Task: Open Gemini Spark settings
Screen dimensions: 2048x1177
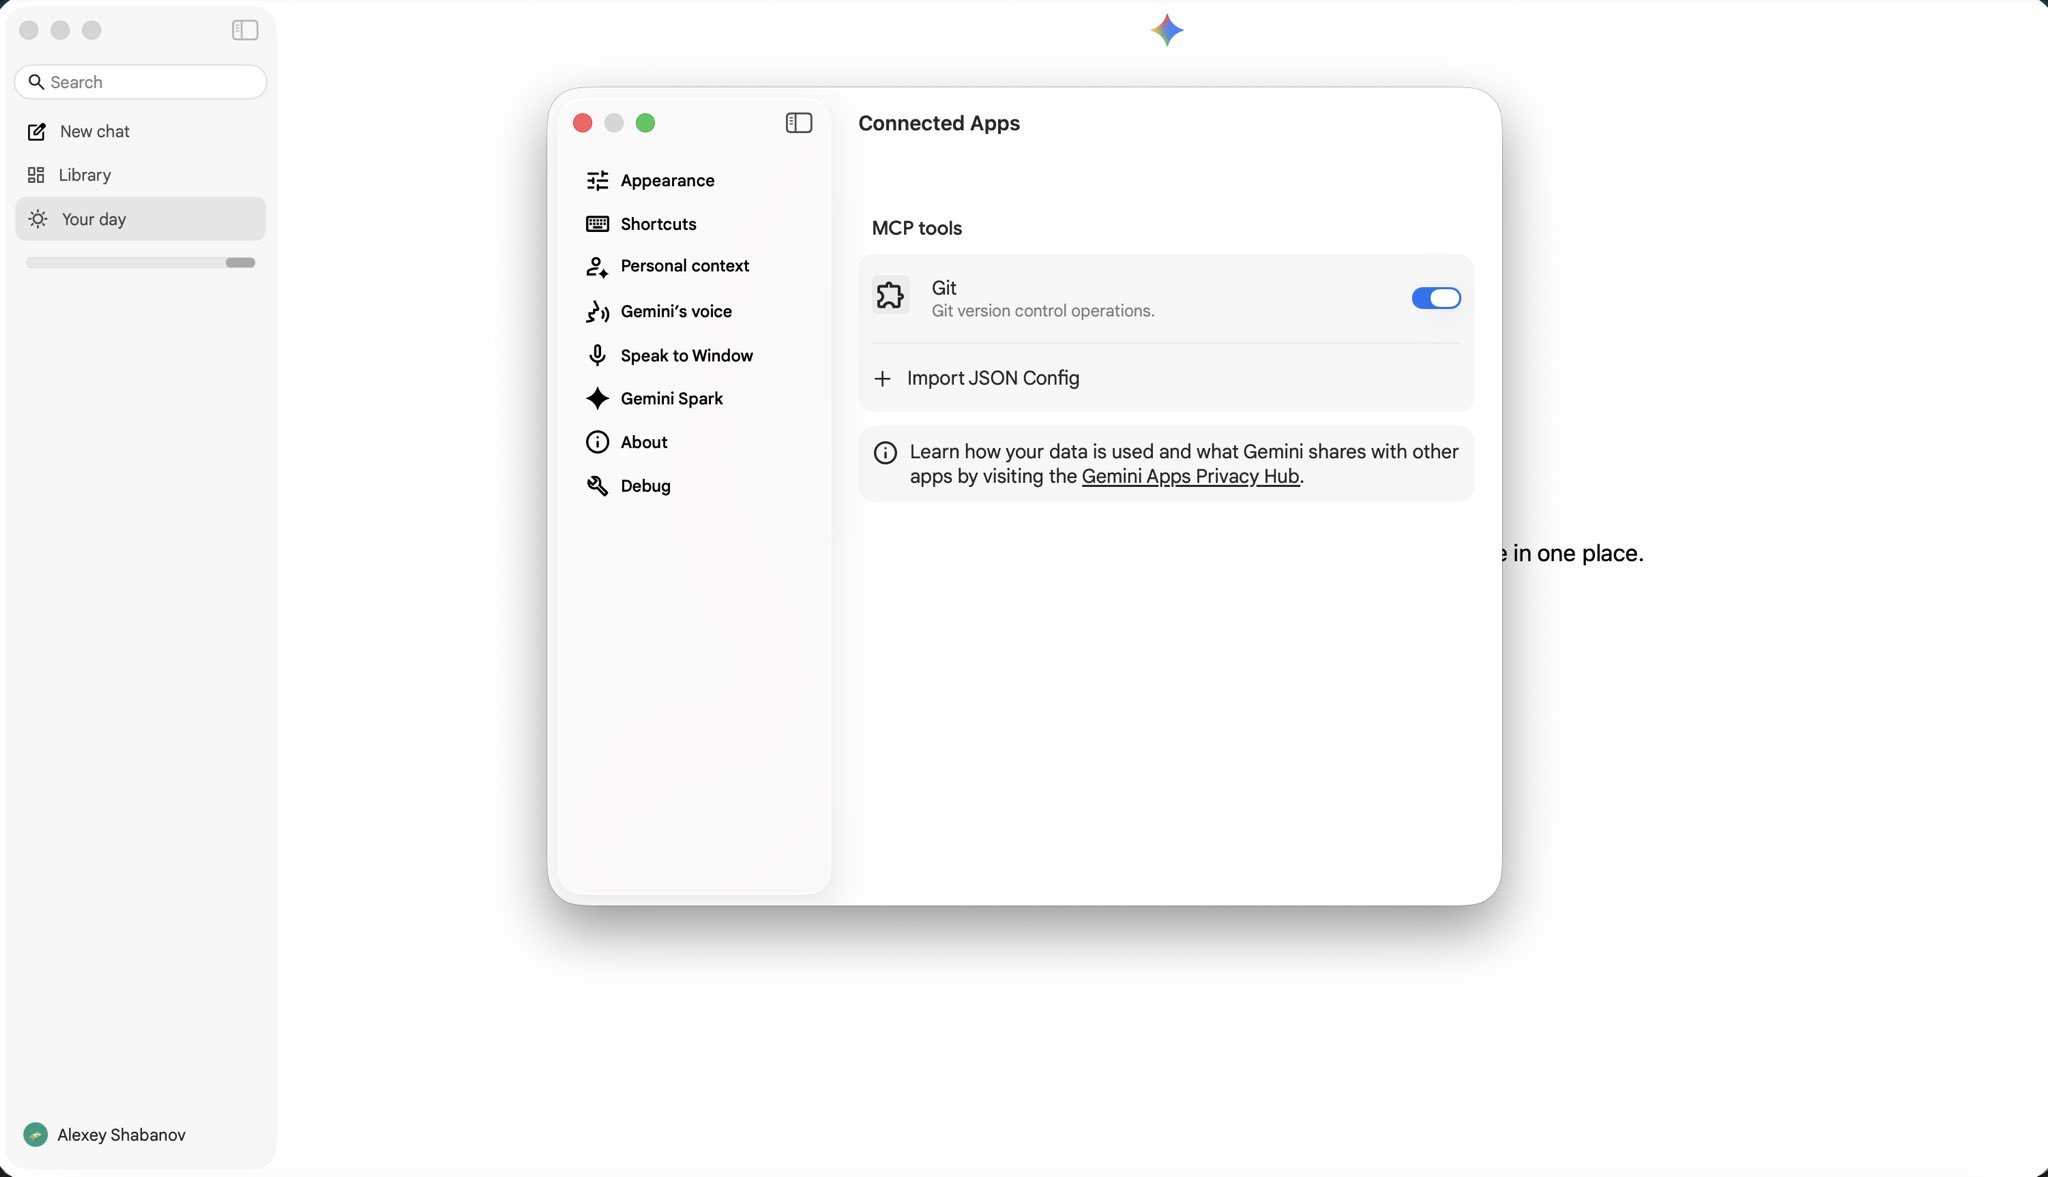Action: (671, 398)
